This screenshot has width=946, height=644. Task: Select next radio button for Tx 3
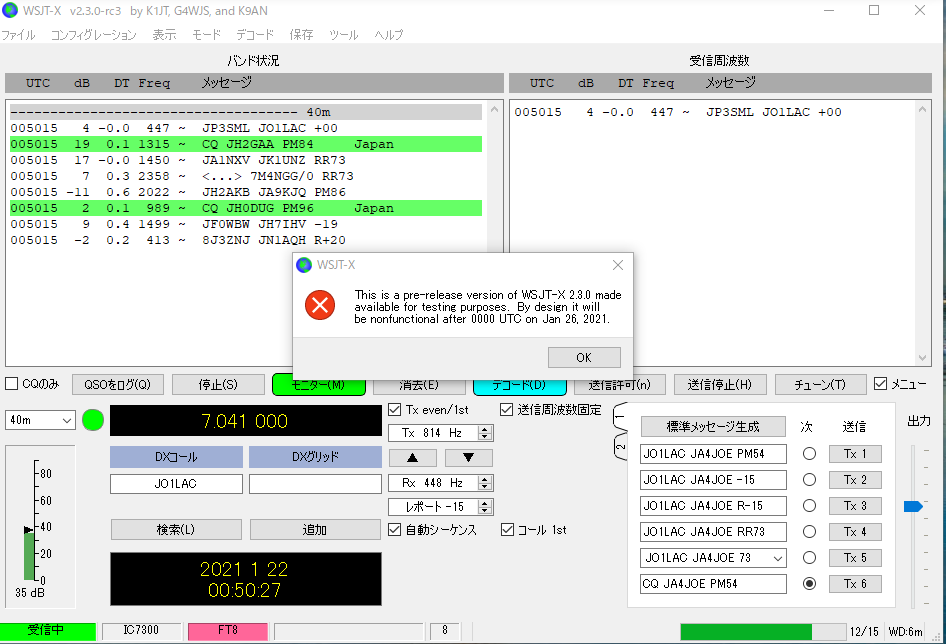[810, 506]
